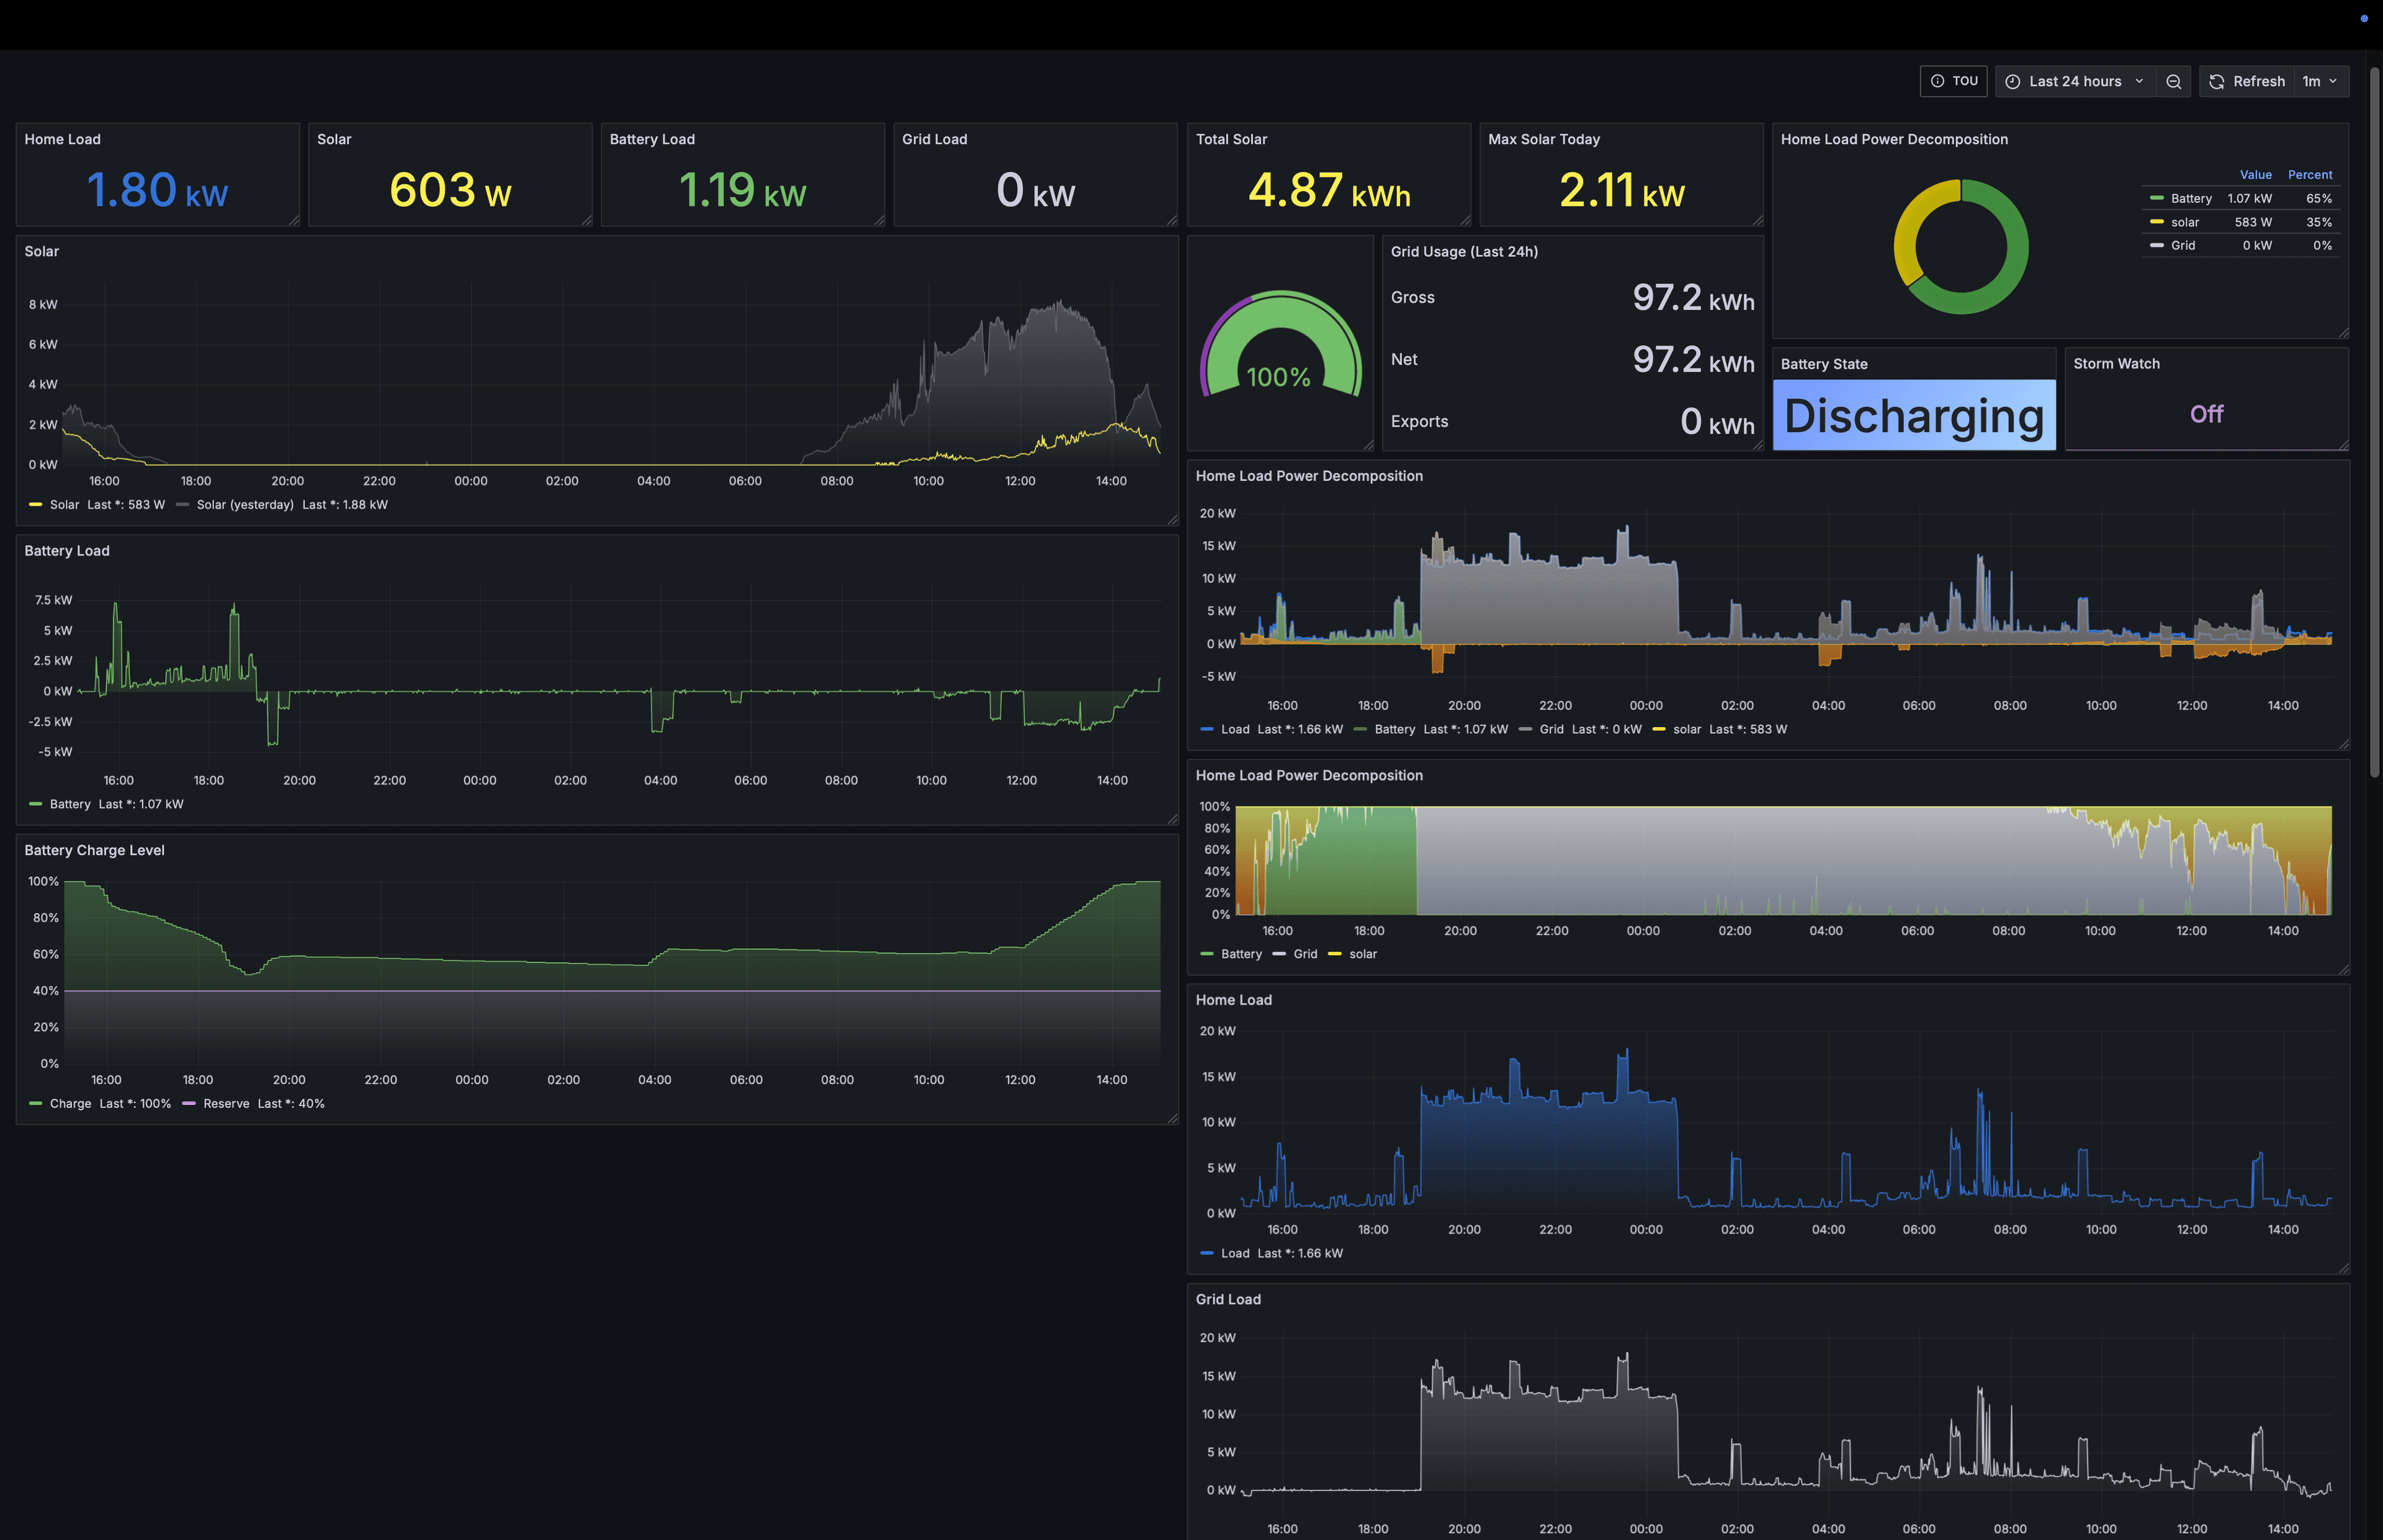This screenshot has width=2383, height=1540.
Task: Hide the Load series in Home Load legend
Action: [1236, 1252]
